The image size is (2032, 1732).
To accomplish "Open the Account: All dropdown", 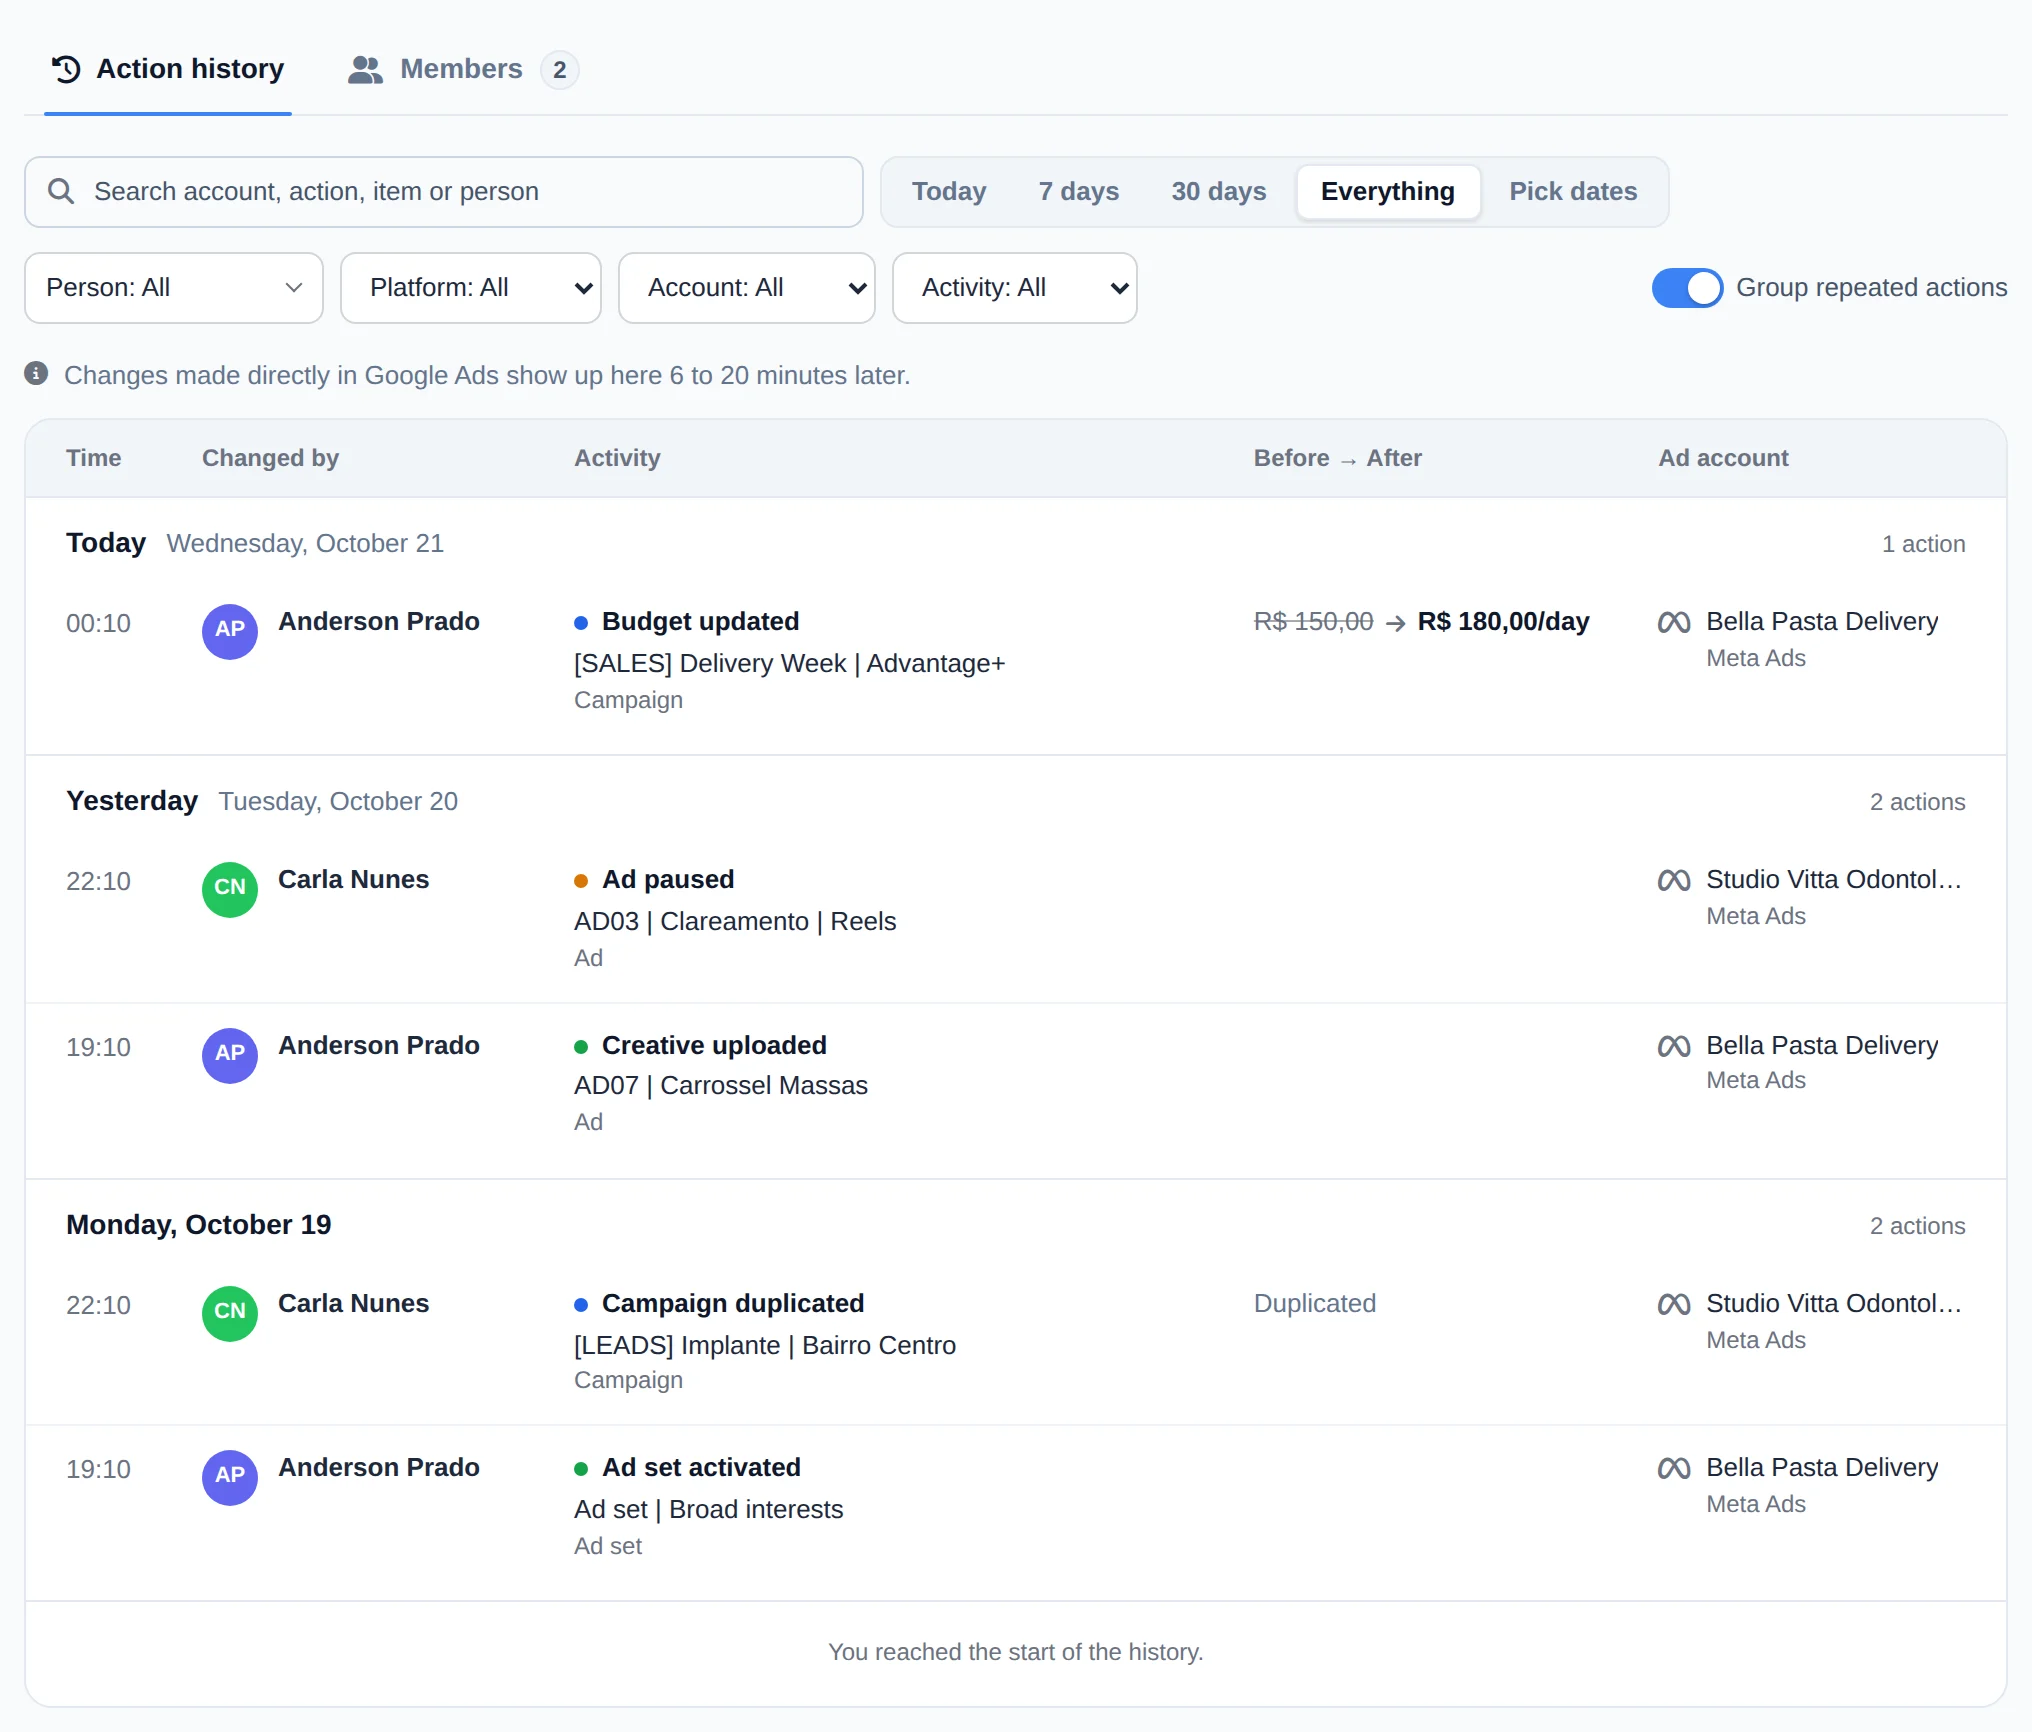I will pos(747,288).
